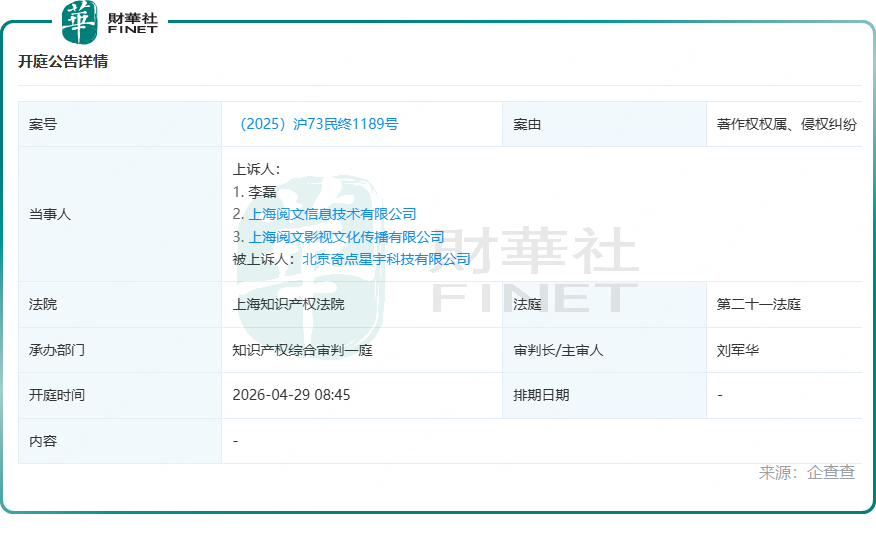Click the 知识产权综合审判一庭 value
This screenshot has width=876, height=534.
pos(302,350)
